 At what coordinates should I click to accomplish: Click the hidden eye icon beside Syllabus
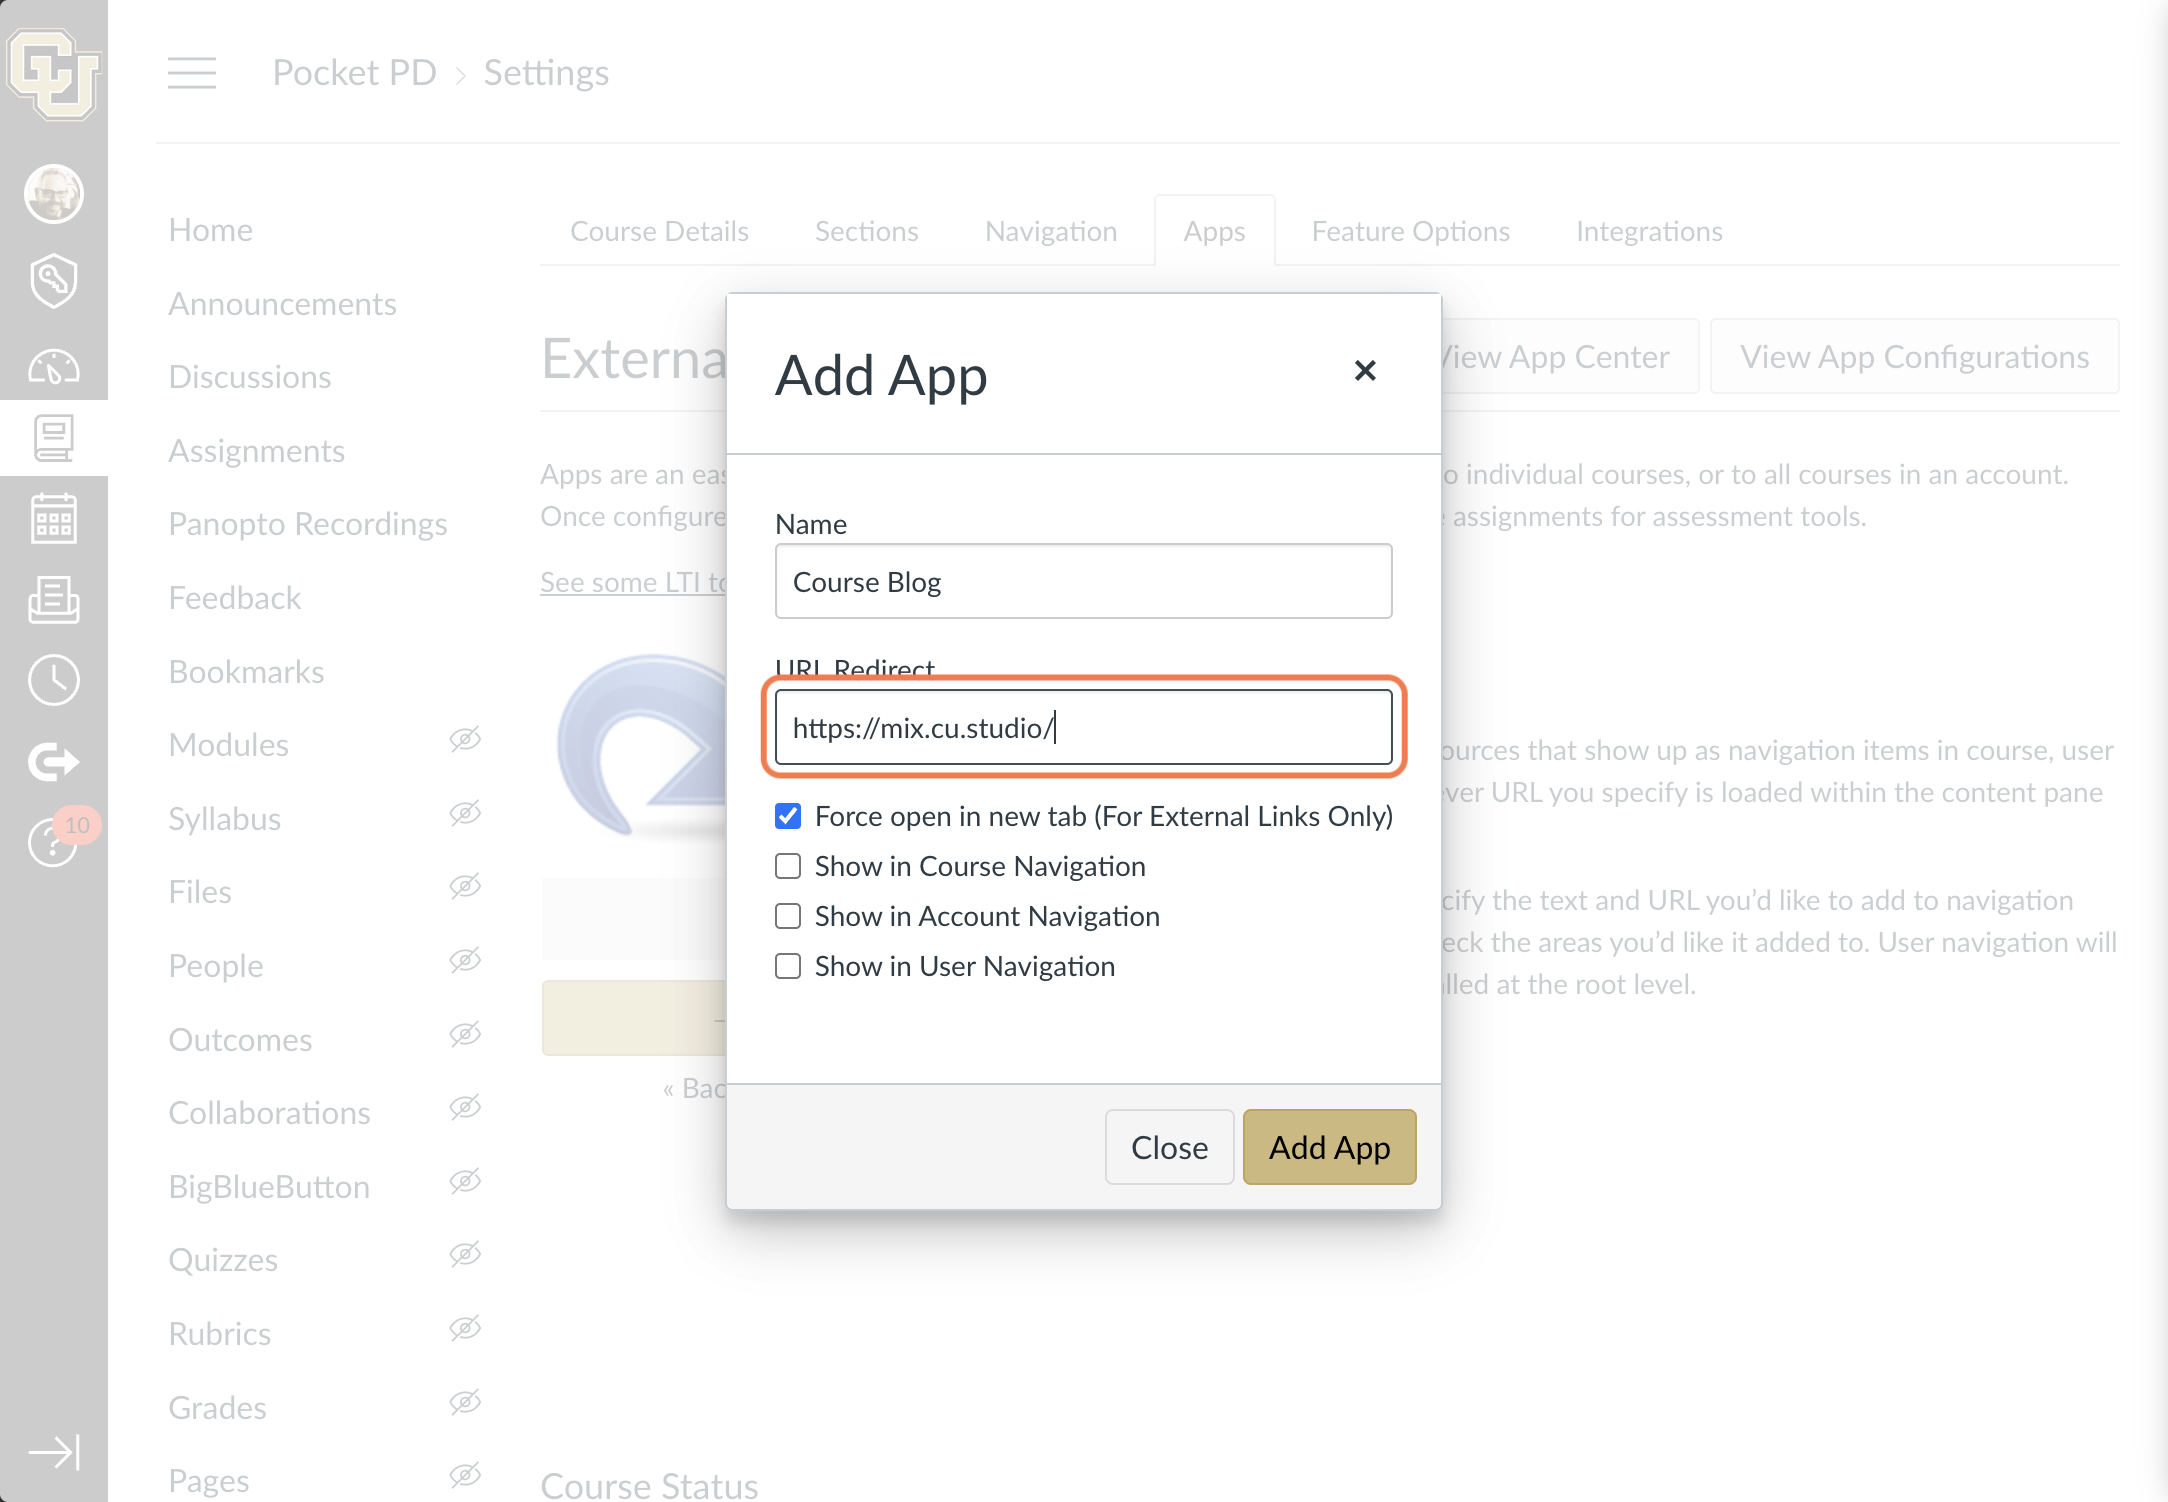pos(465,813)
